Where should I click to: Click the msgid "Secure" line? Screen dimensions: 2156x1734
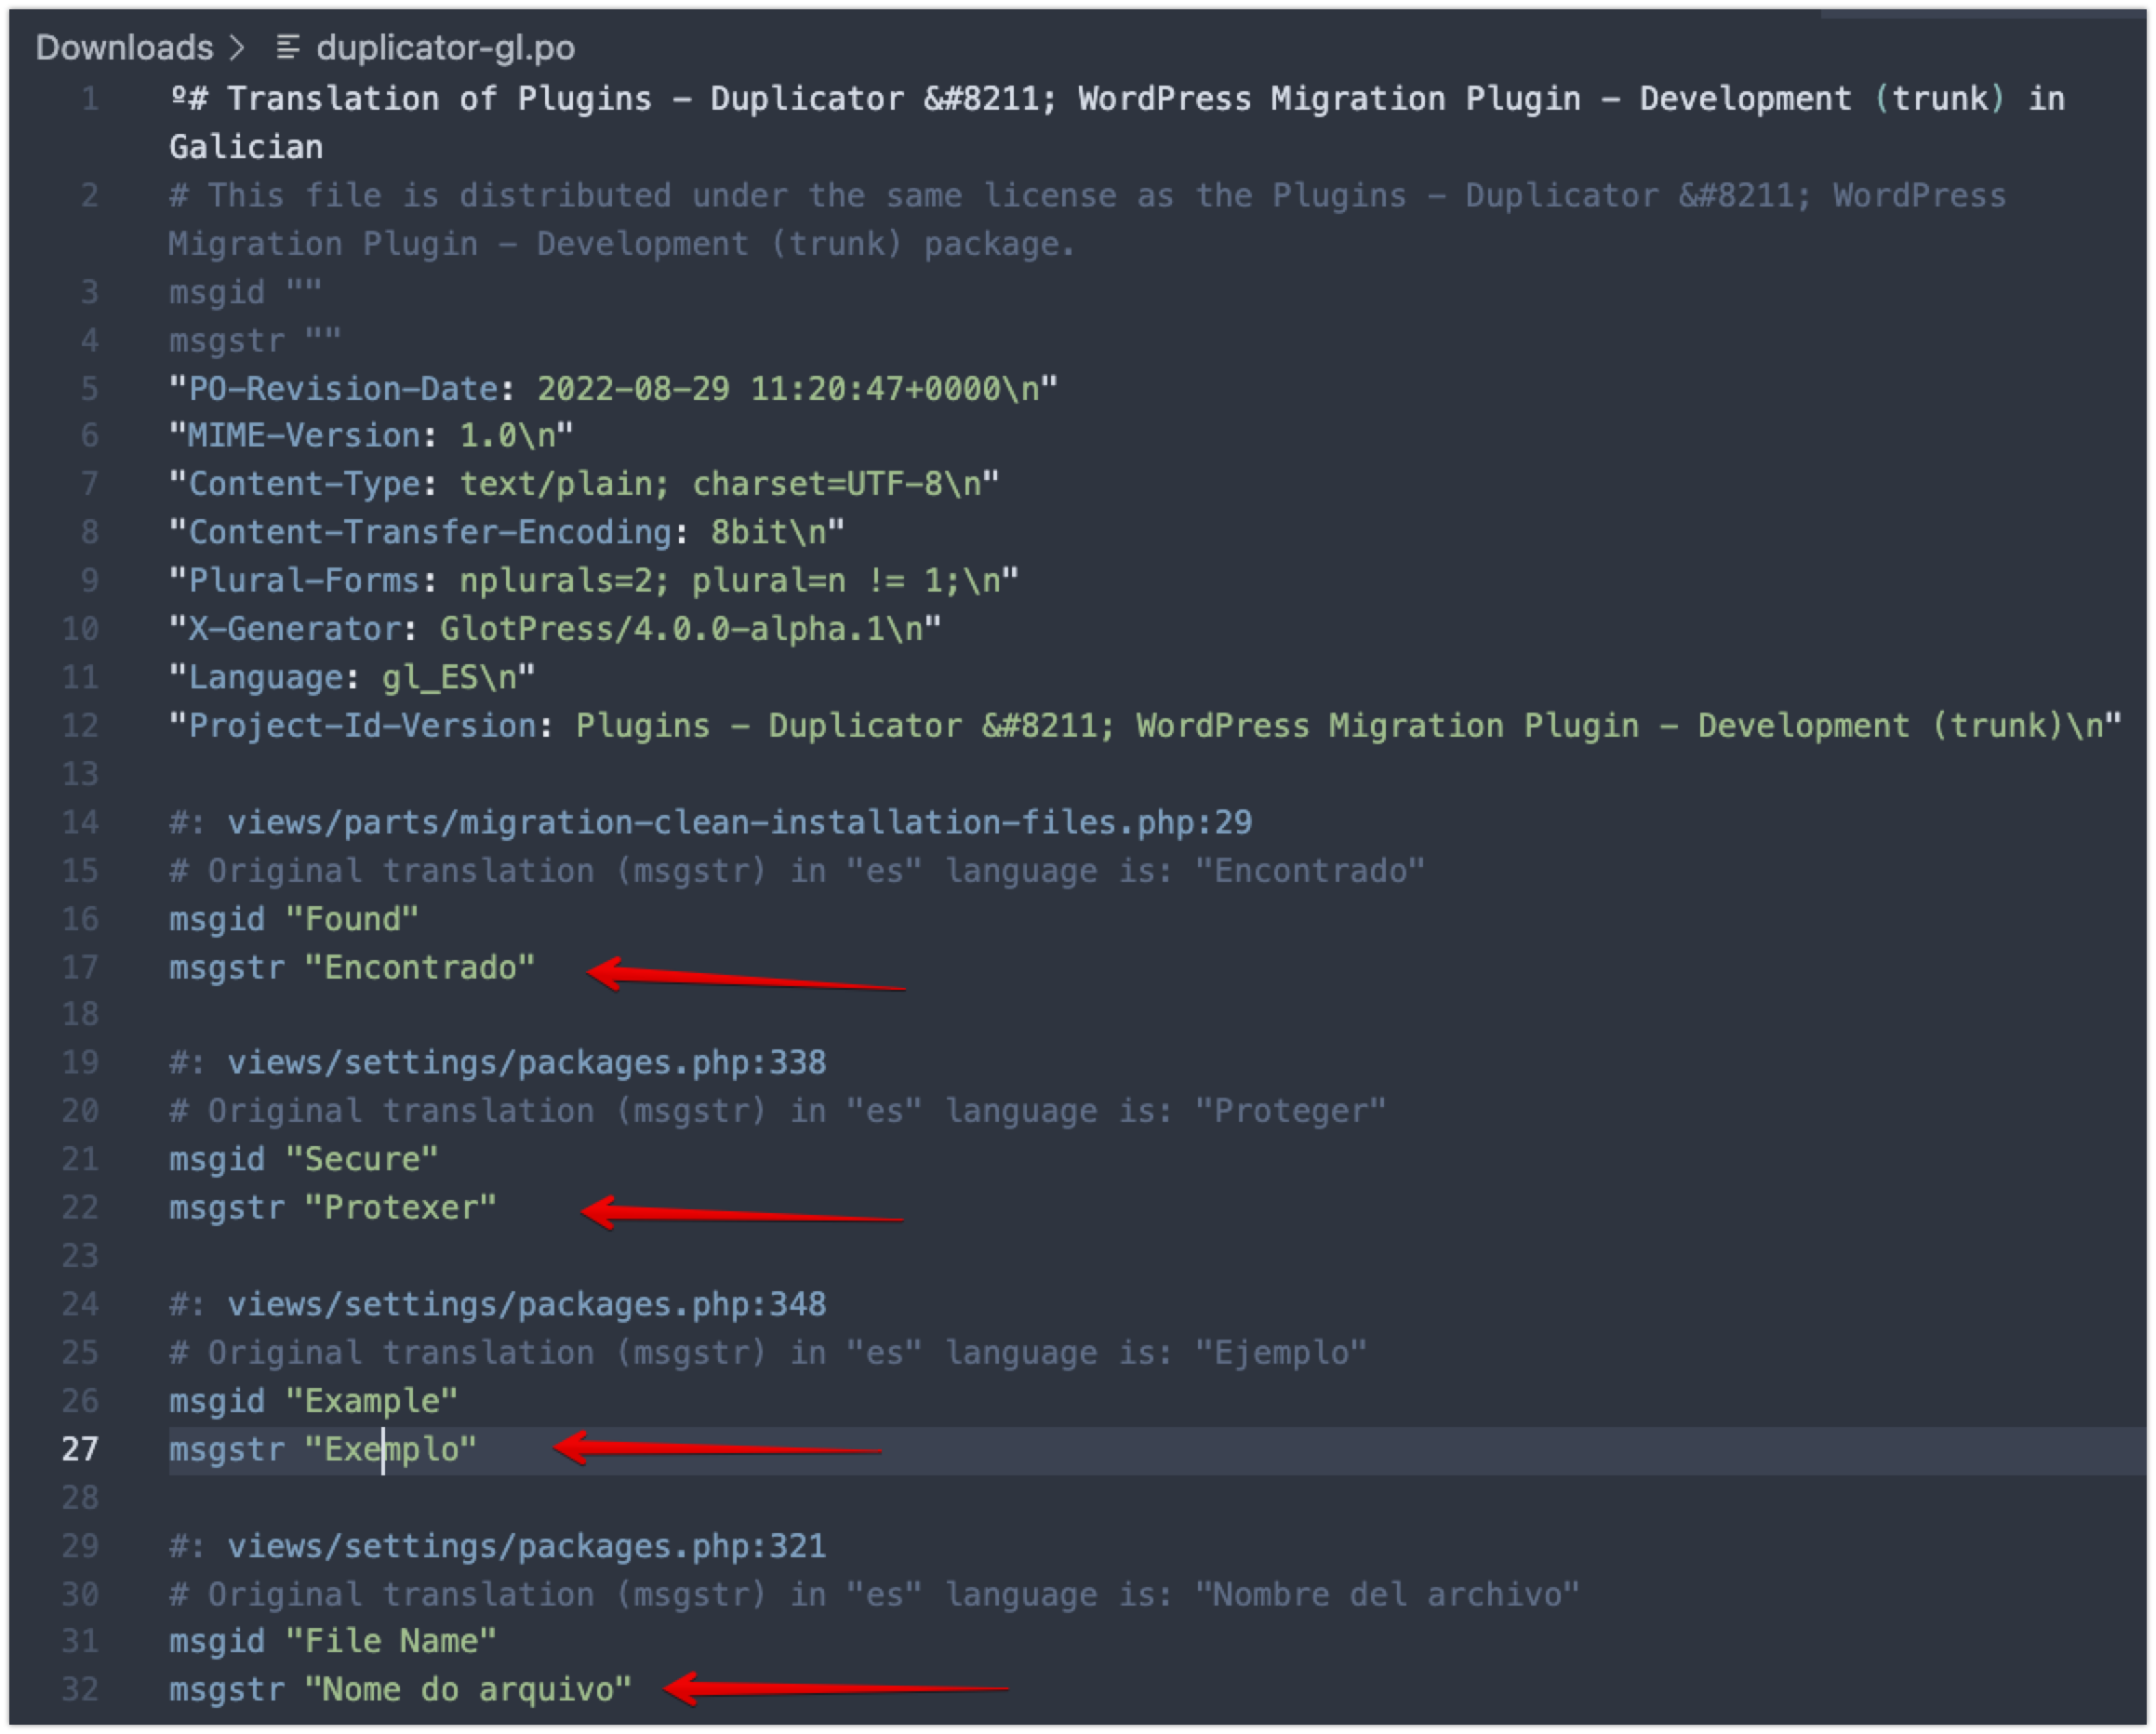tap(304, 1159)
